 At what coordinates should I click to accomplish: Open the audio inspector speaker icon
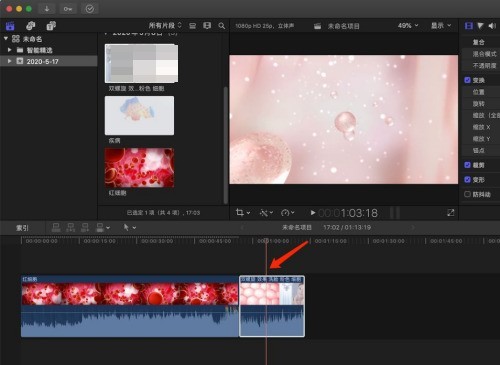tap(492, 26)
